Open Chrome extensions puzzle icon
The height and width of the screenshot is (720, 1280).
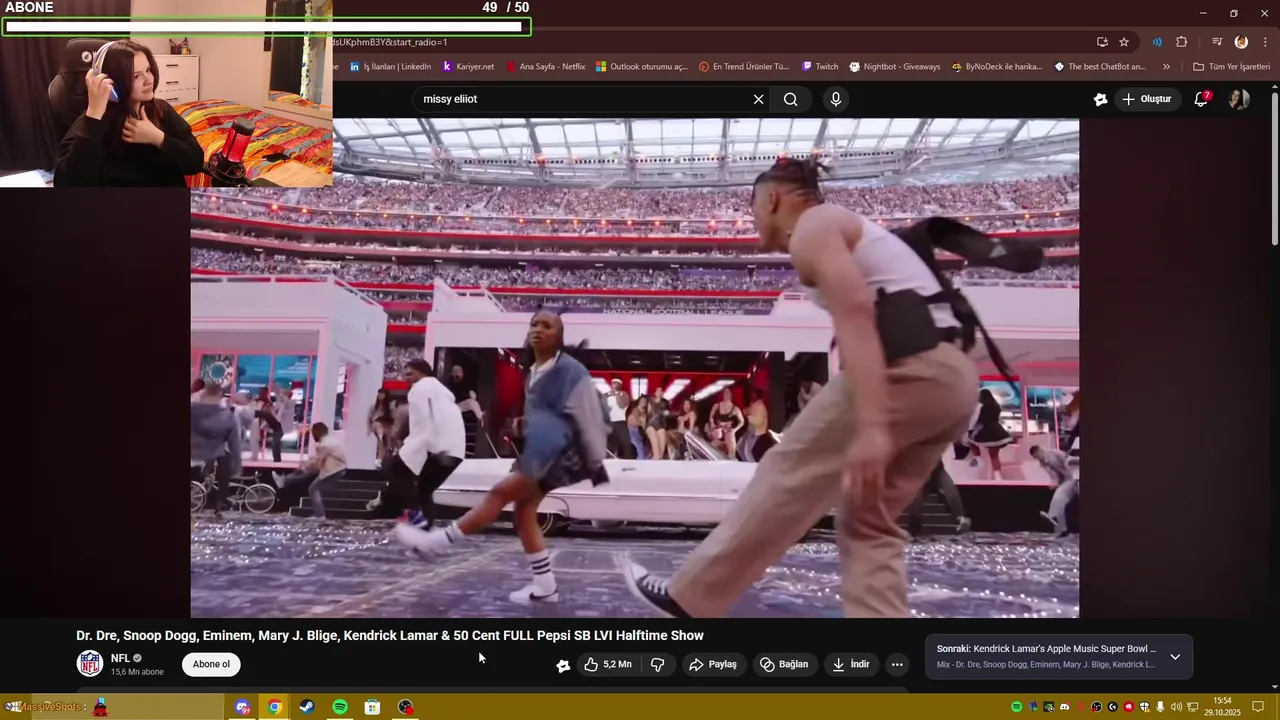pos(1182,42)
